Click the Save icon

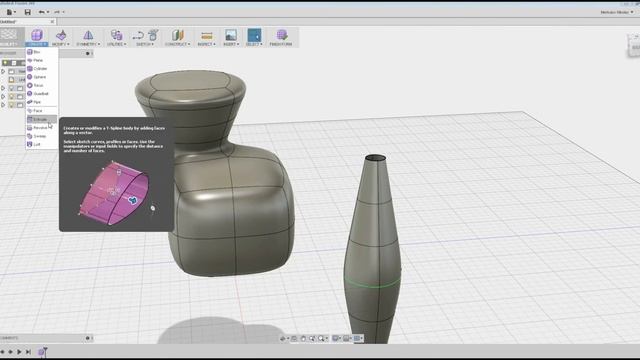(27, 12)
